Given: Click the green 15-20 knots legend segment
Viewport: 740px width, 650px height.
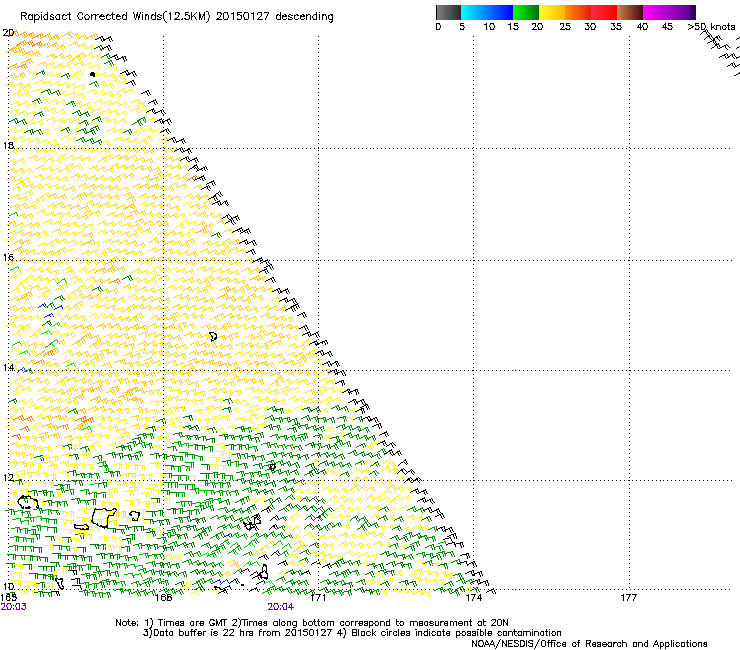Looking at the screenshot, I should 526,12.
